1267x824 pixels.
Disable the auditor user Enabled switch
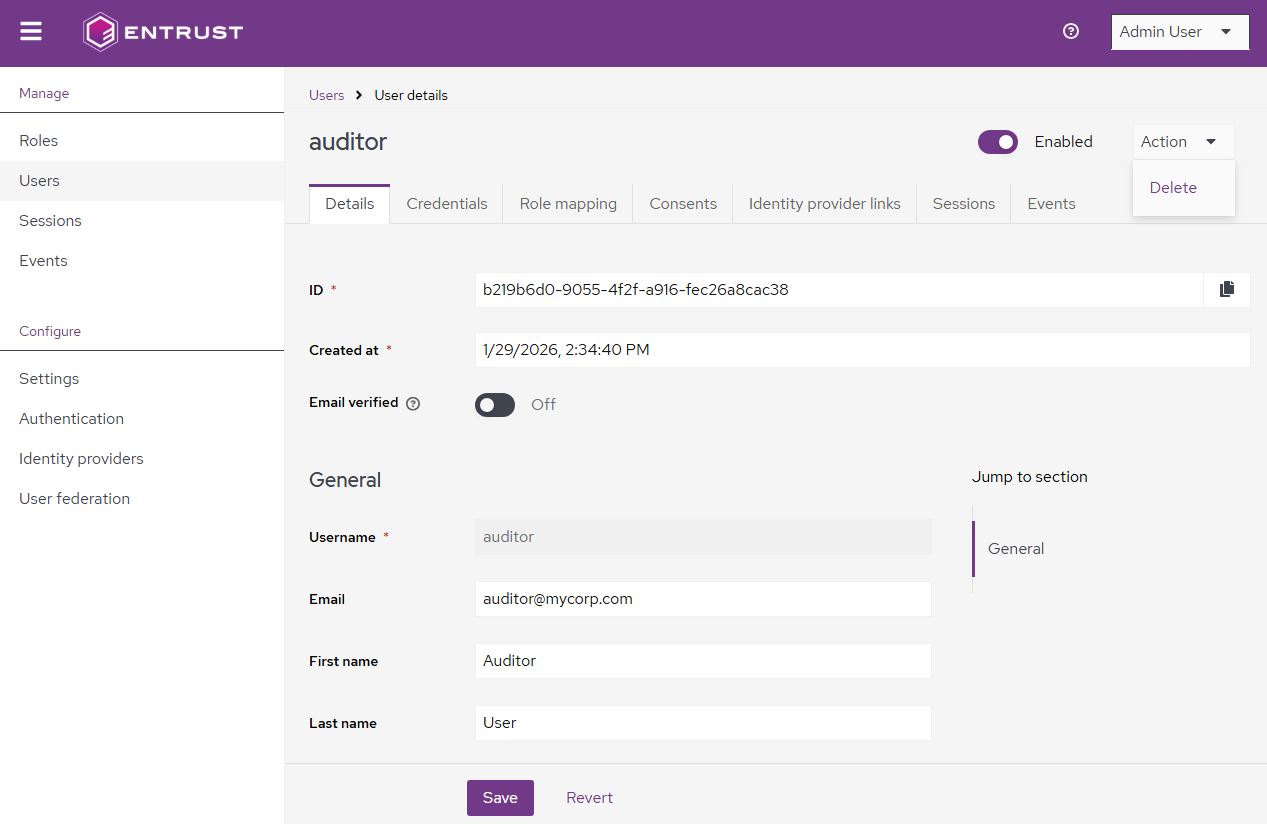(x=997, y=142)
